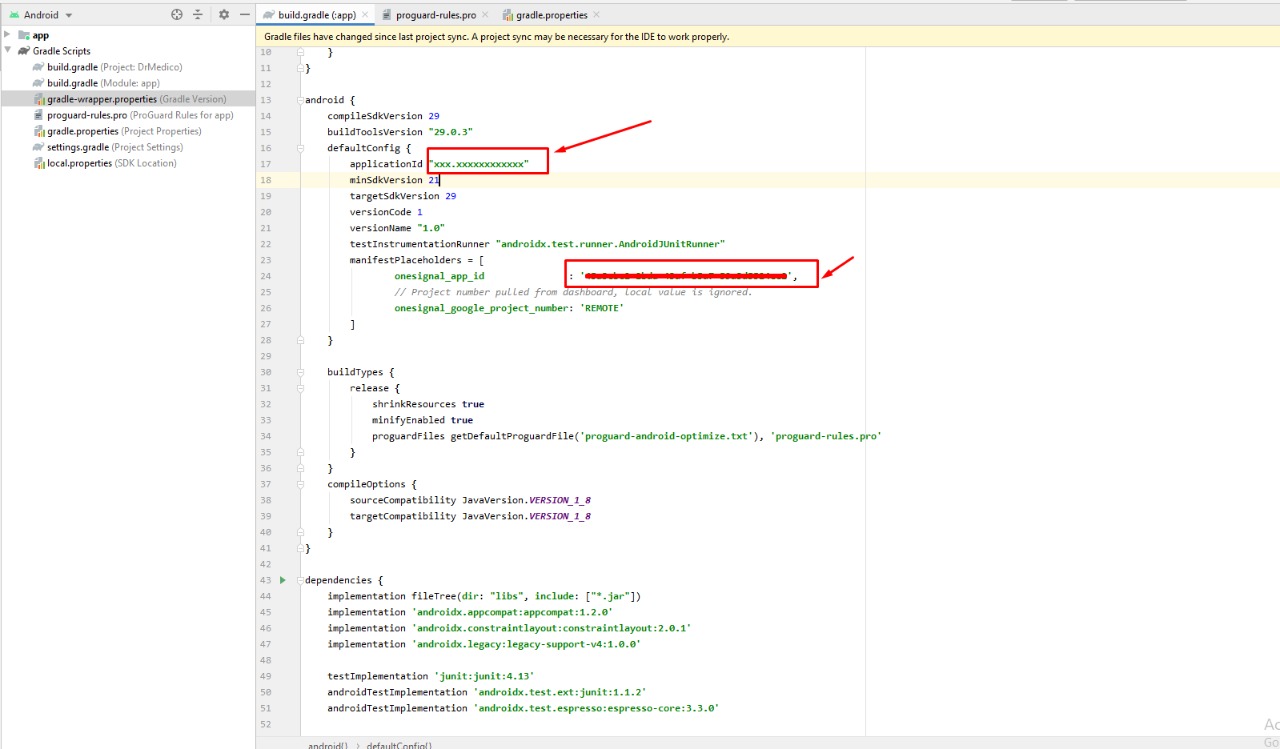This screenshot has height=749, width=1280.
Task: Switch to the proguard-rules.pro tab
Action: pos(435,15)
